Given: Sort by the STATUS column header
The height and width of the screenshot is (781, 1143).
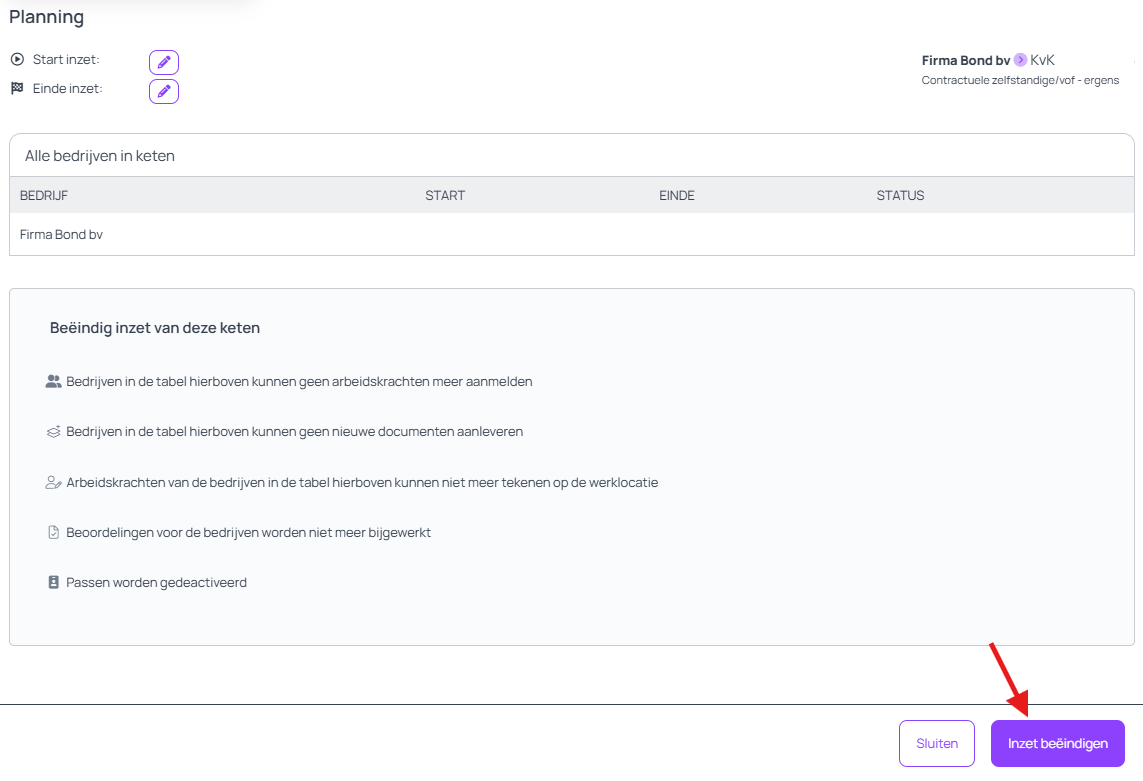Looking at the screenshot, I should [x=900, y=195].
